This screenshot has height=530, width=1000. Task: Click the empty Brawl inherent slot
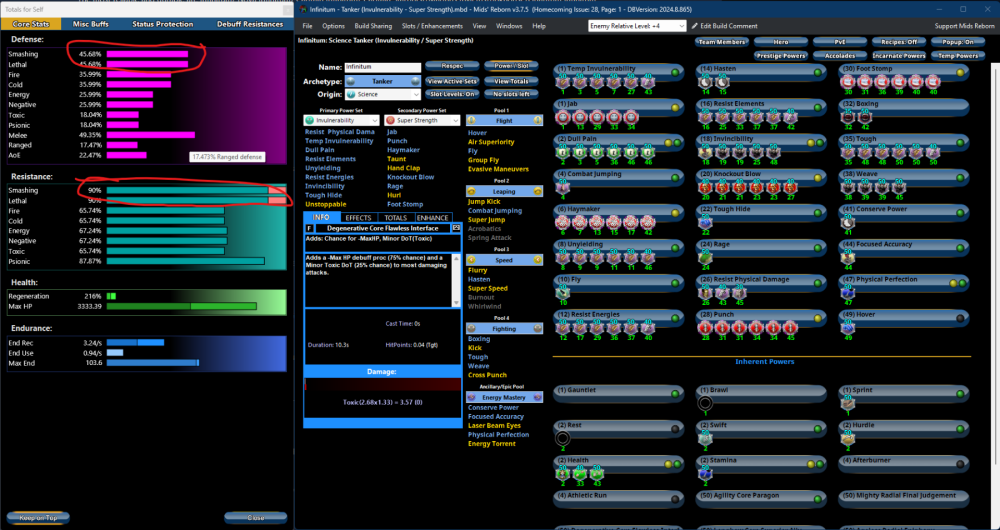click(x=705, y=404)
